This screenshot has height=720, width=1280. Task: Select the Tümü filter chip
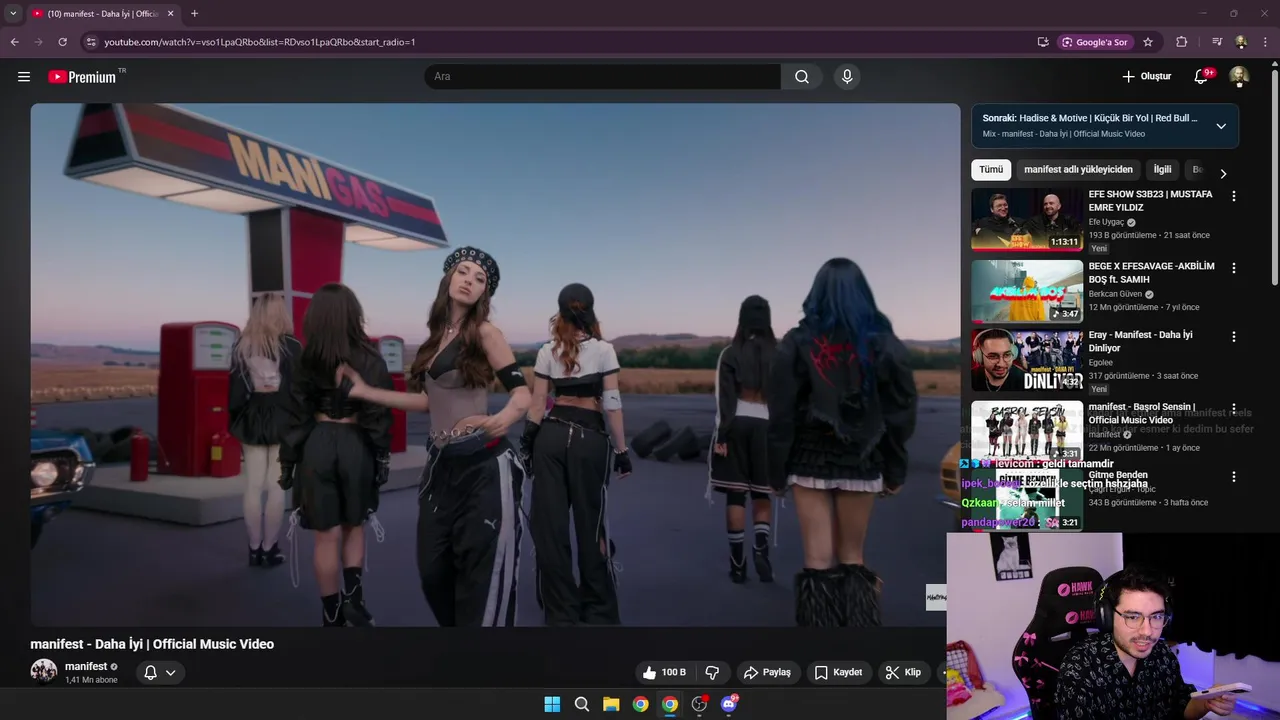991,170
